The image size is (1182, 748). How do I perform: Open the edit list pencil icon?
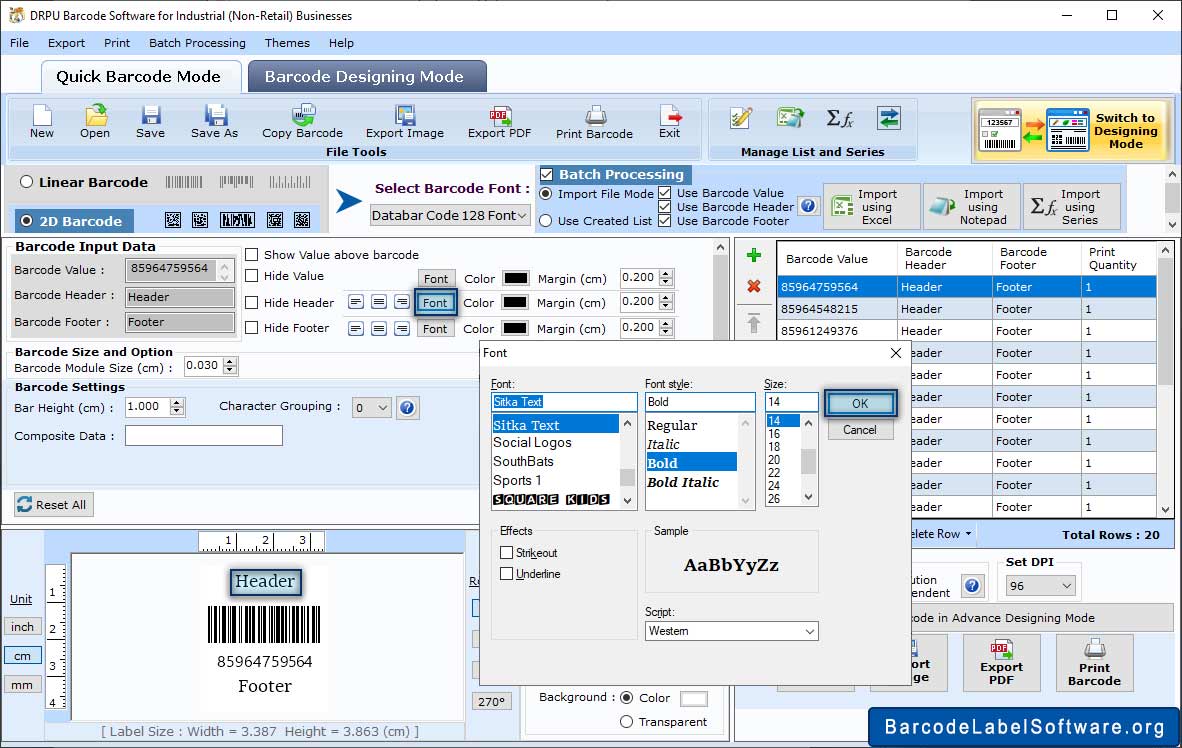coord(741,118)
